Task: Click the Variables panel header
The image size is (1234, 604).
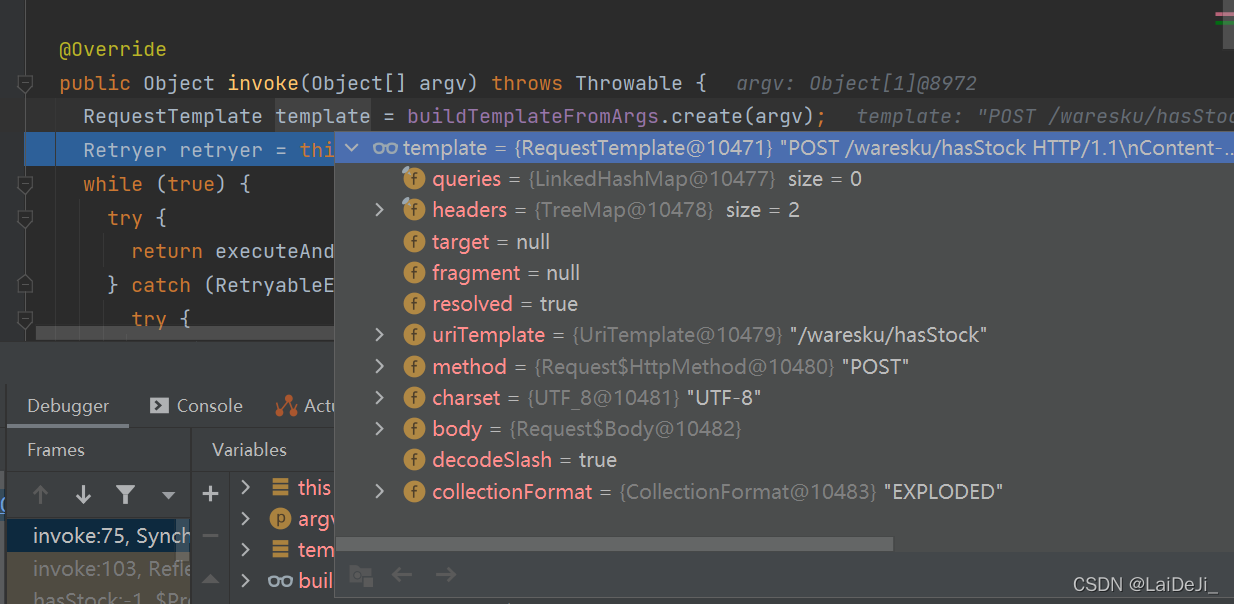Action: (x=250, y=450)
